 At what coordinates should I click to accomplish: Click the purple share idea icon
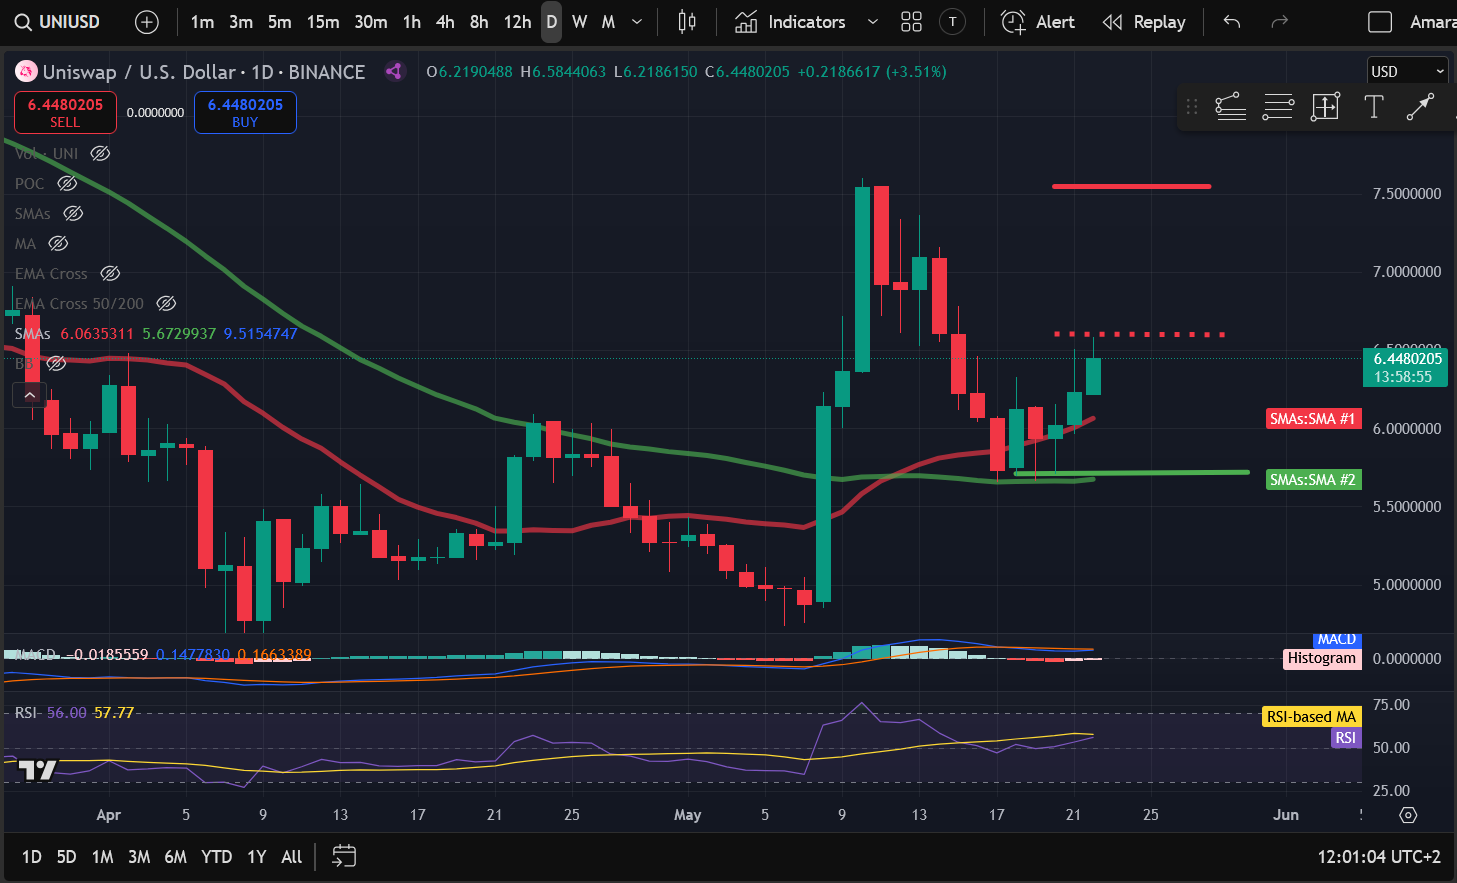tap(394, 72)
